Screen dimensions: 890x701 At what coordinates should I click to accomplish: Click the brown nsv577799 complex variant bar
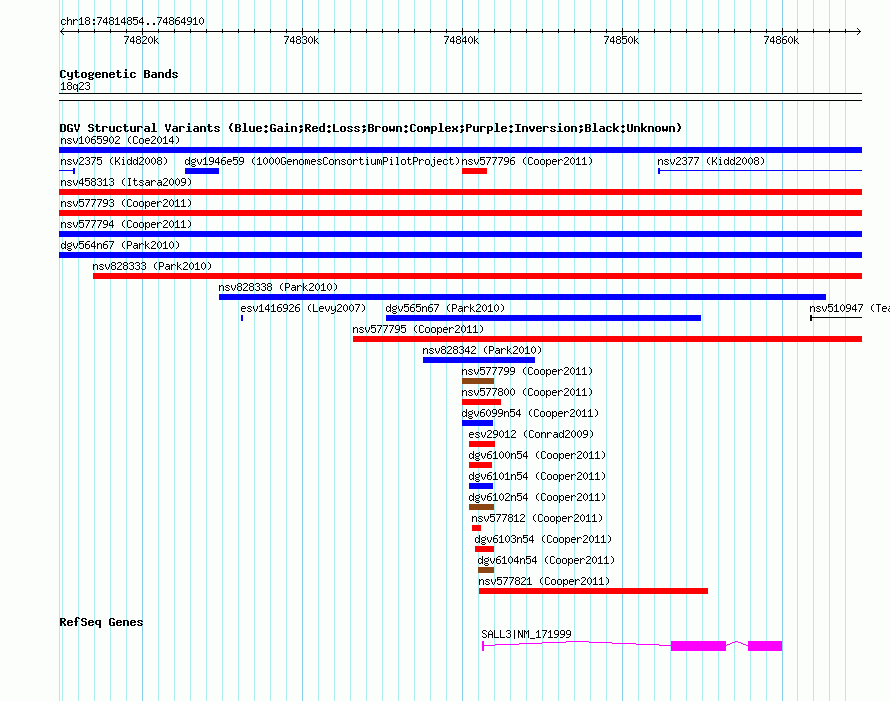(477, 381)
